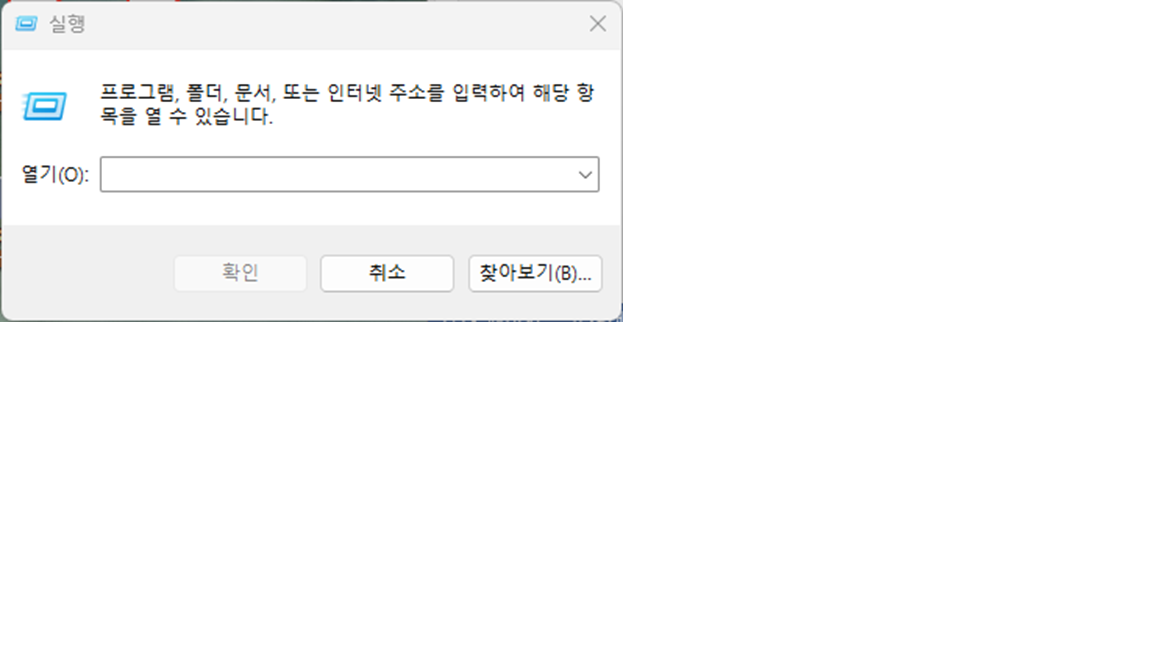Click the word 인터넷 in the description

[x=355, y=93]
